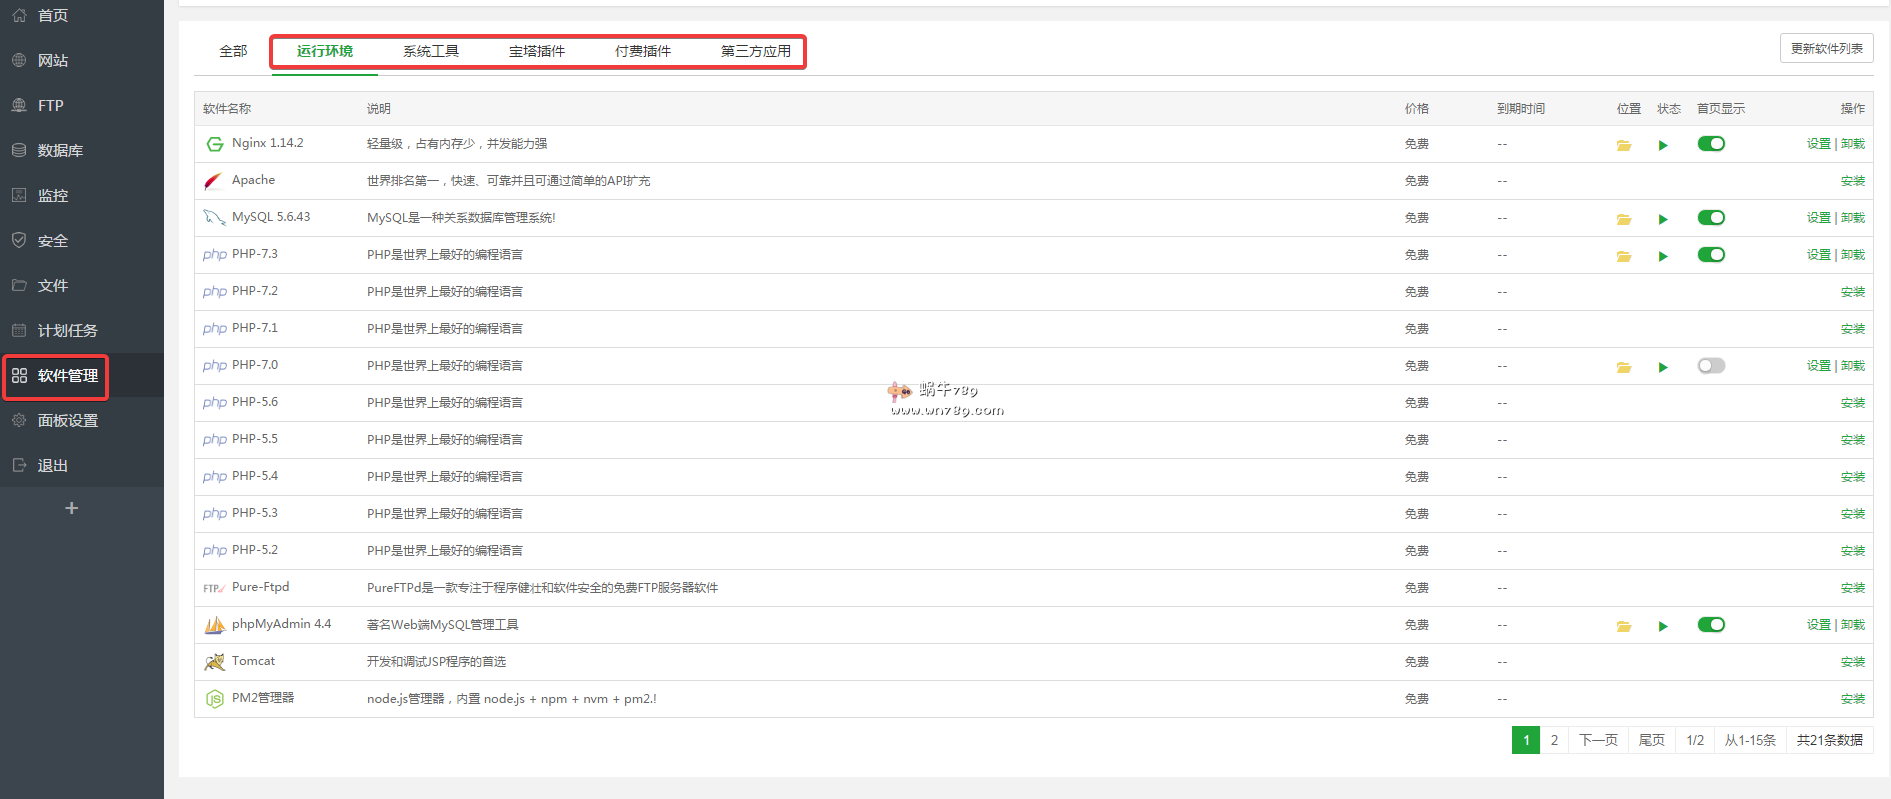Enable homepage display toggle for PHP-7.0

pos(1711,366)
